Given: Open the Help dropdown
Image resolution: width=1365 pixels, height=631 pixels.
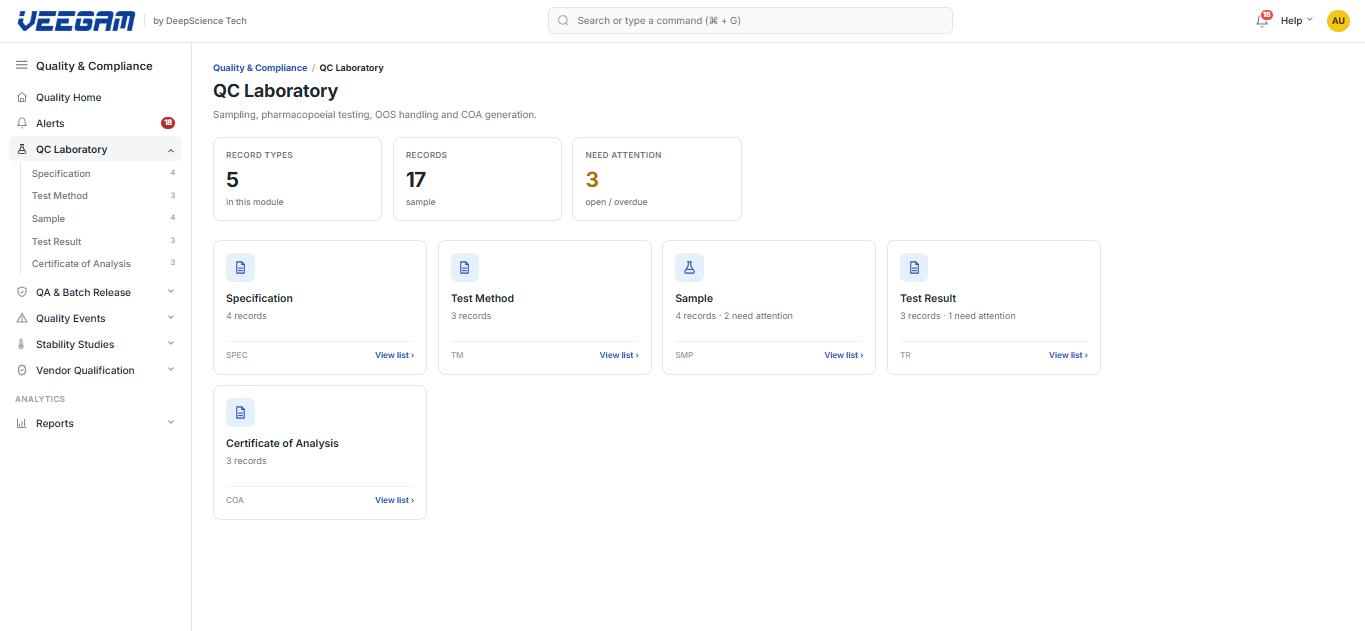Looking at the screenshot, I should (x=1297, y=20).
